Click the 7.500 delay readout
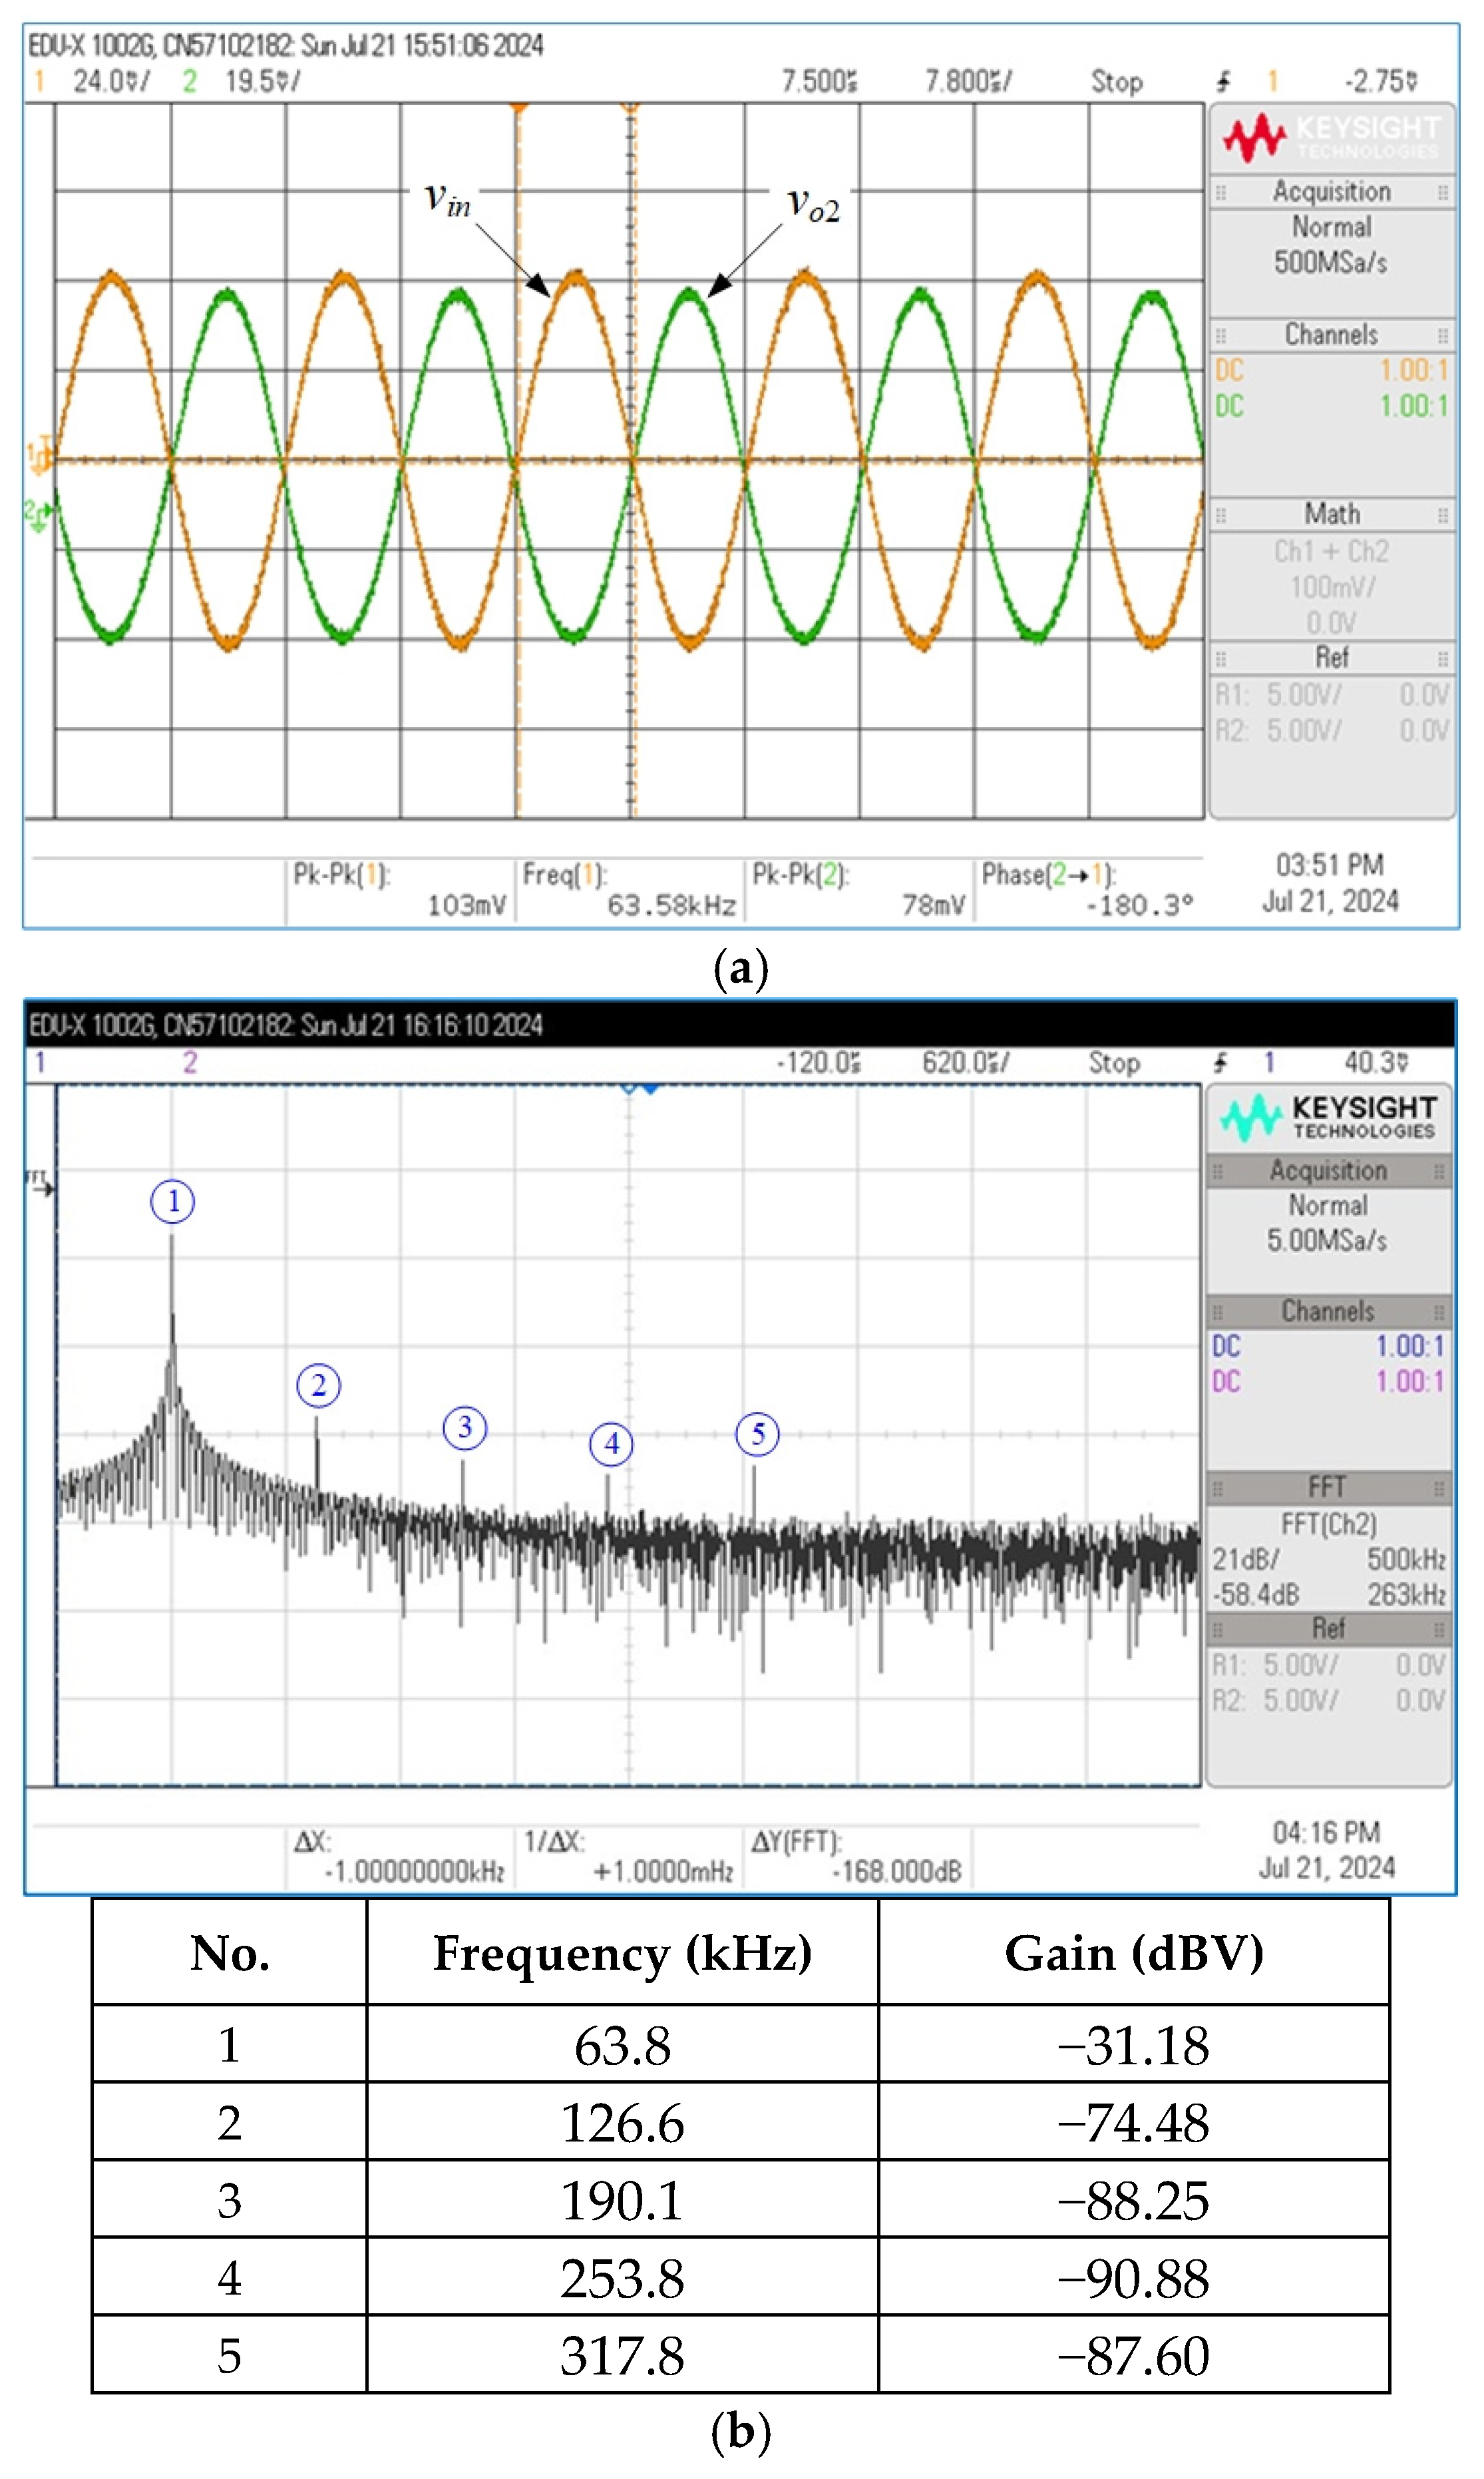Screen dimensions: 1484x2479 coord(819,81)
